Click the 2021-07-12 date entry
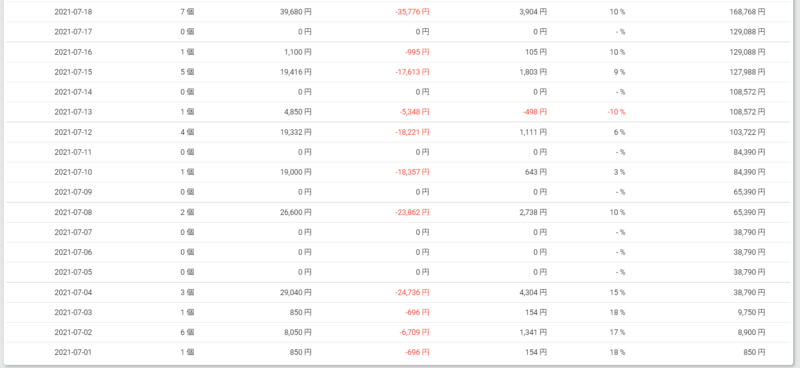The image size is (800, 368). (x=73, y=132)
